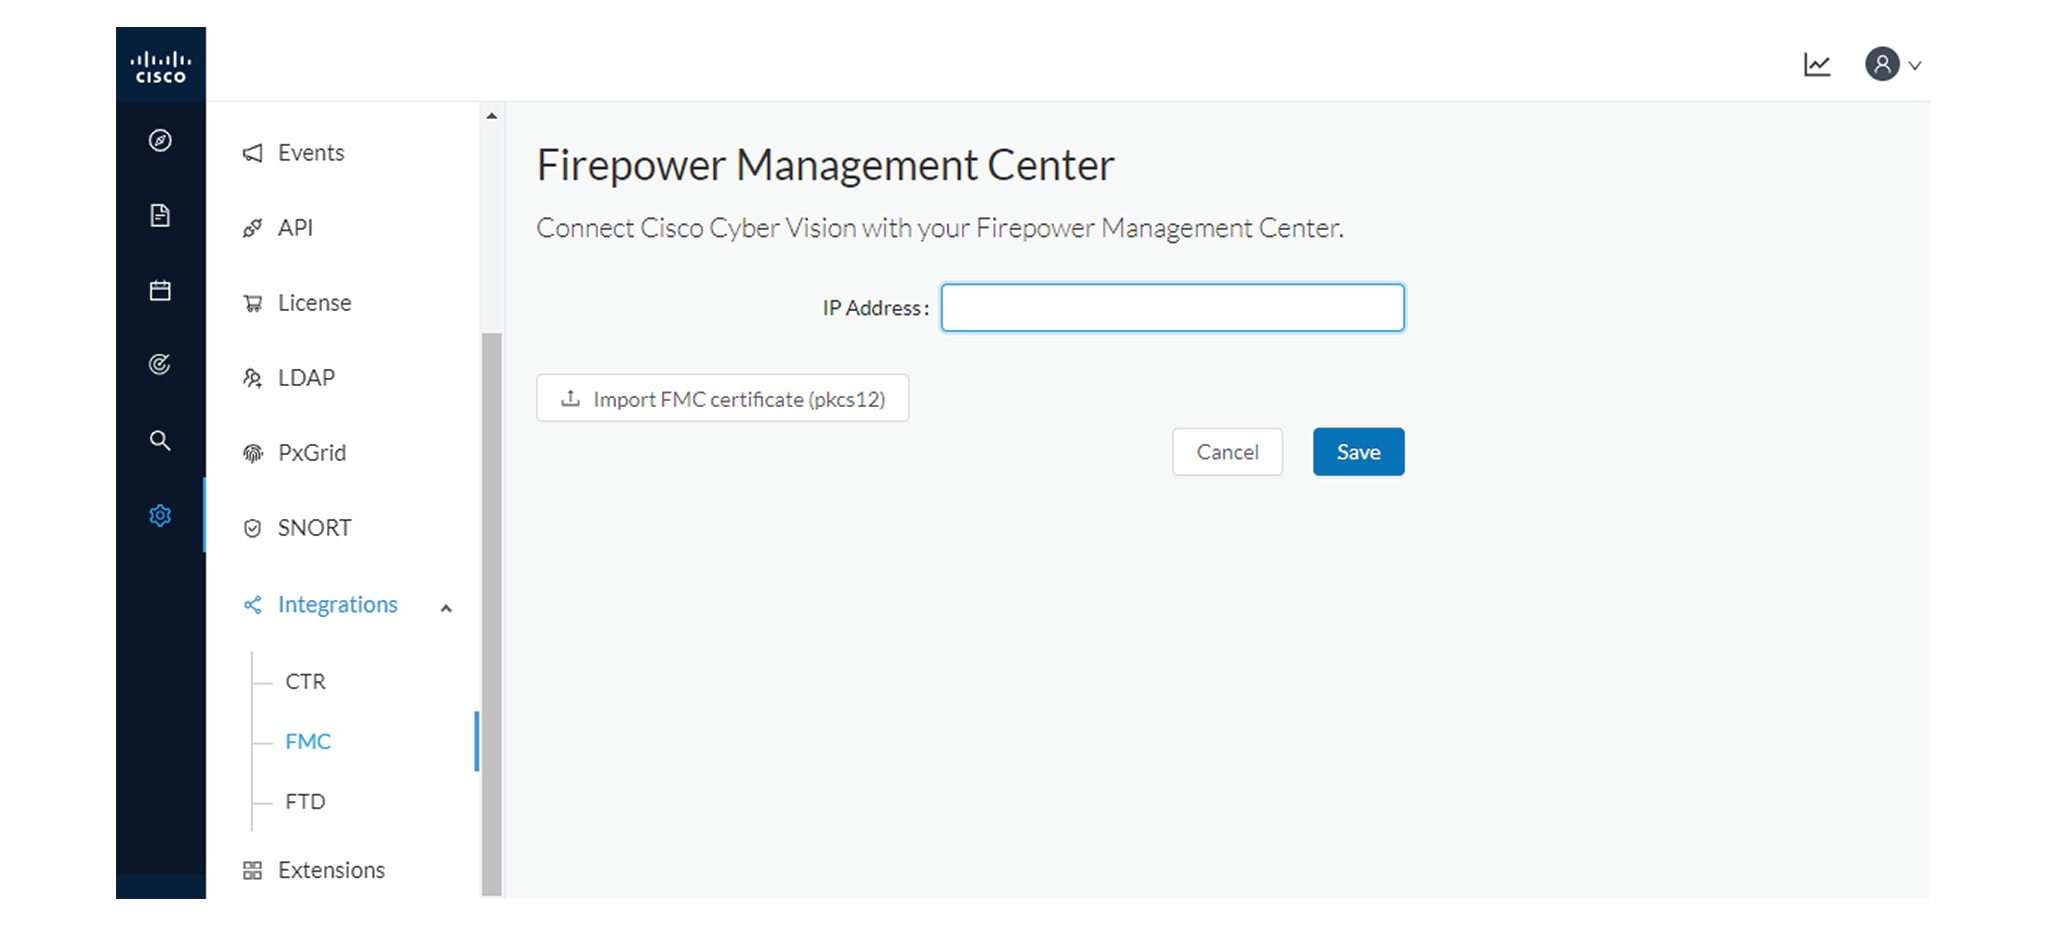
Task: Switch to the SNORT section
Action: coord(314,527)
